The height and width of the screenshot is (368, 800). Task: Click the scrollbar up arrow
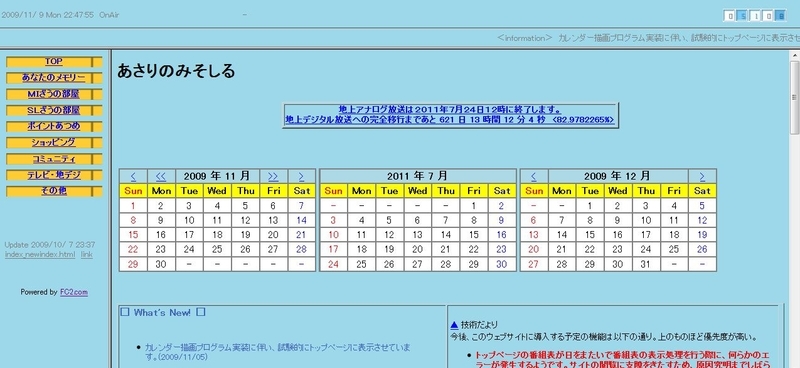click(794, 55)
